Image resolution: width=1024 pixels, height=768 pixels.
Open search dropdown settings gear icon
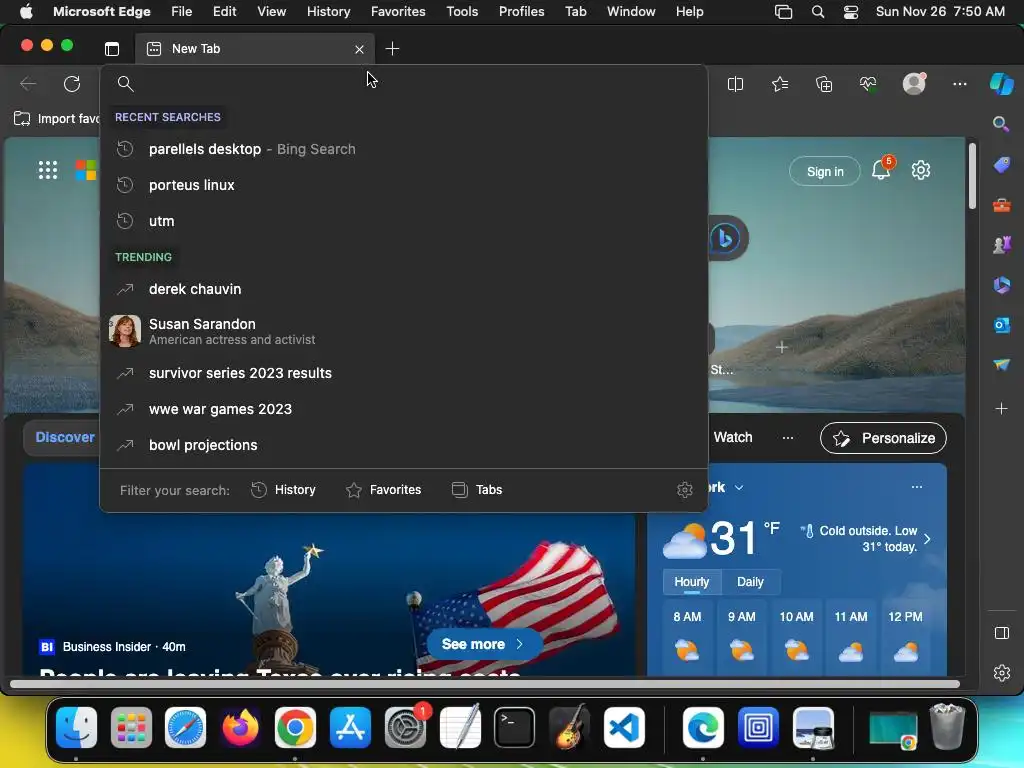point(684,490)
